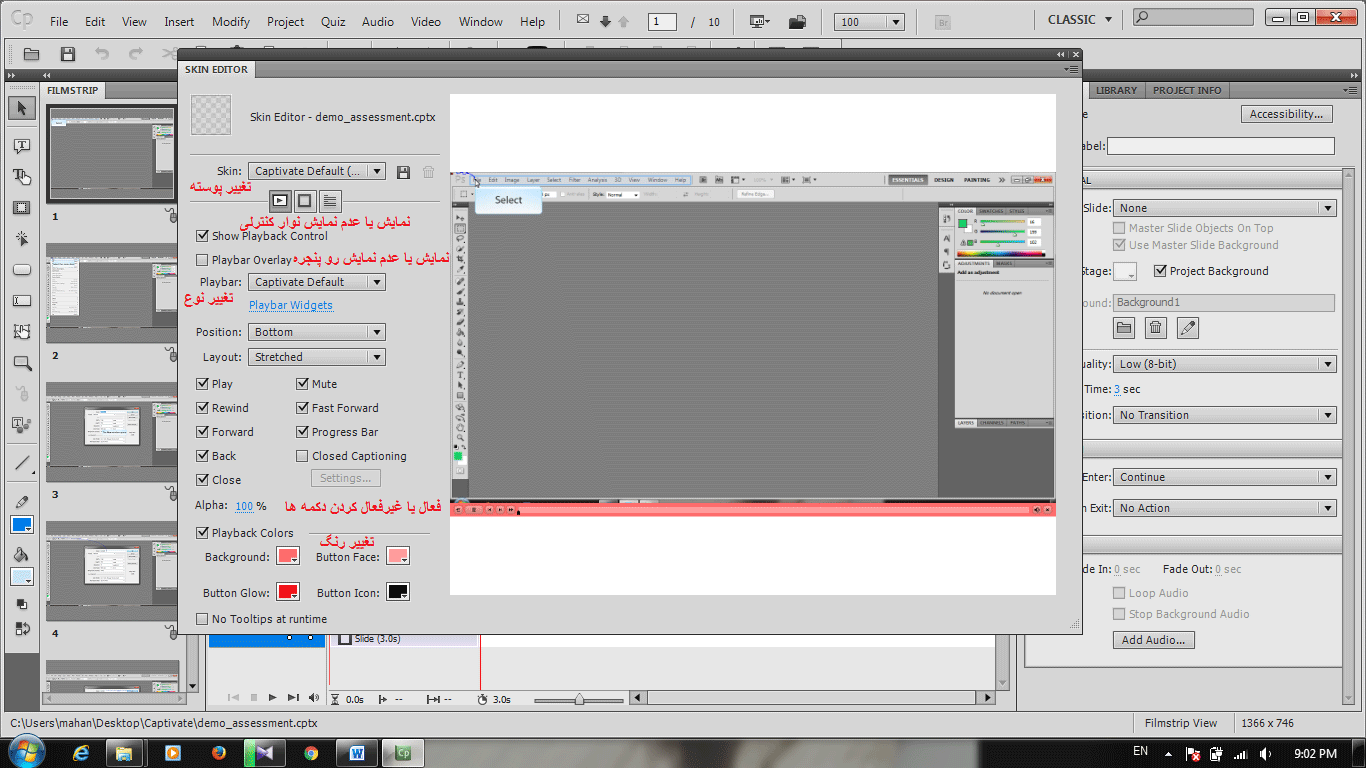The image size is (1366, 768).
Task: Switch to the Project Info tab
Action: [x=1187, y=90]
